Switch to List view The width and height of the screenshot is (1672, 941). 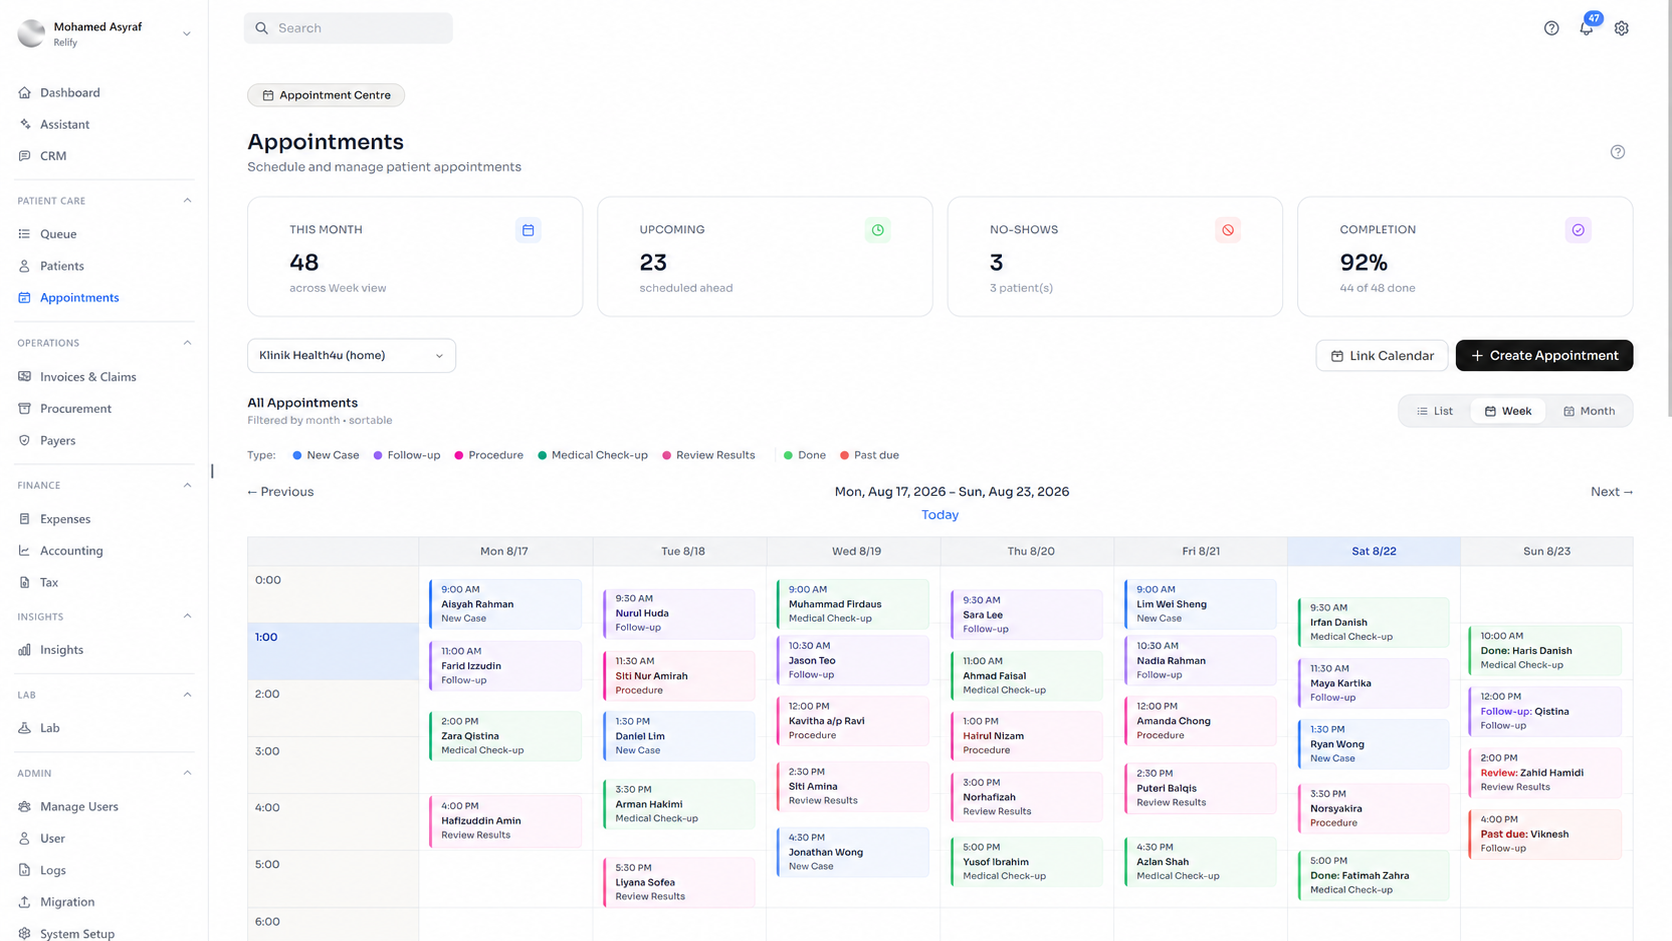[x=1435, y=411]
